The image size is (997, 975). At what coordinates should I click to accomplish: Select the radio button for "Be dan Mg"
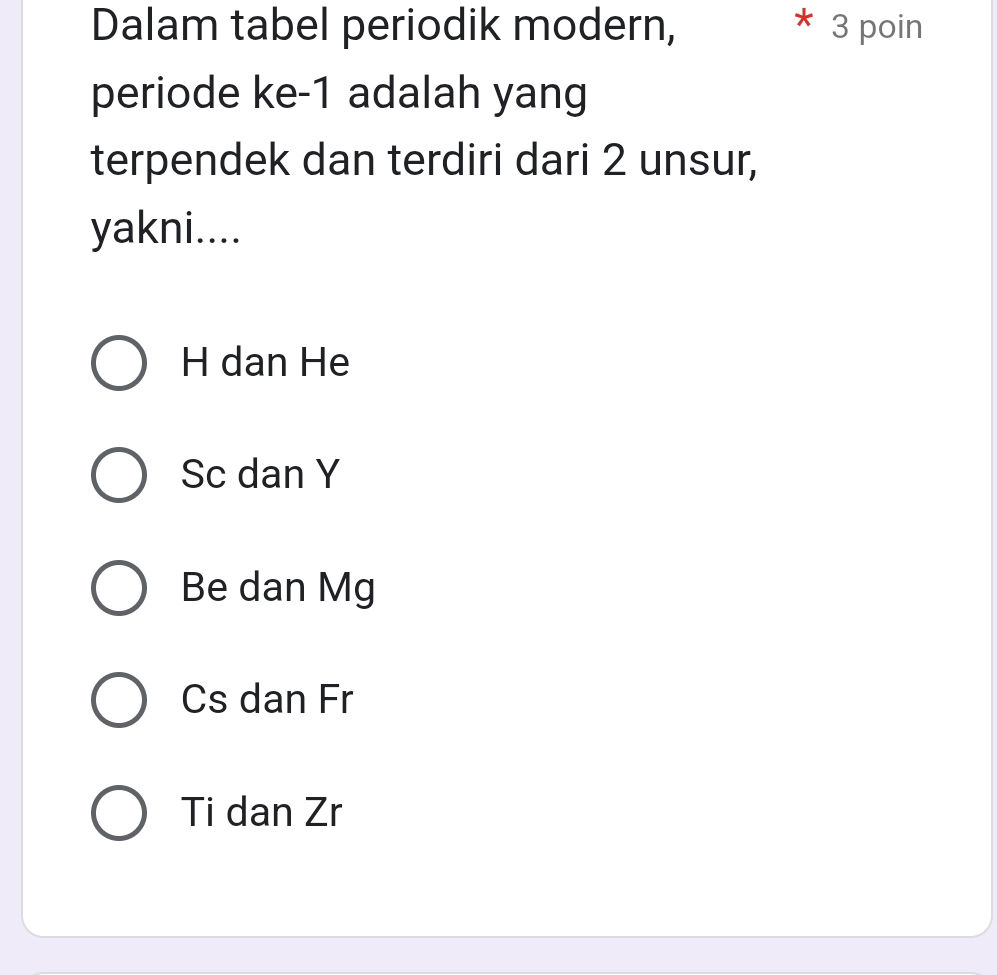pyautogui.click(x=119, y=587)
